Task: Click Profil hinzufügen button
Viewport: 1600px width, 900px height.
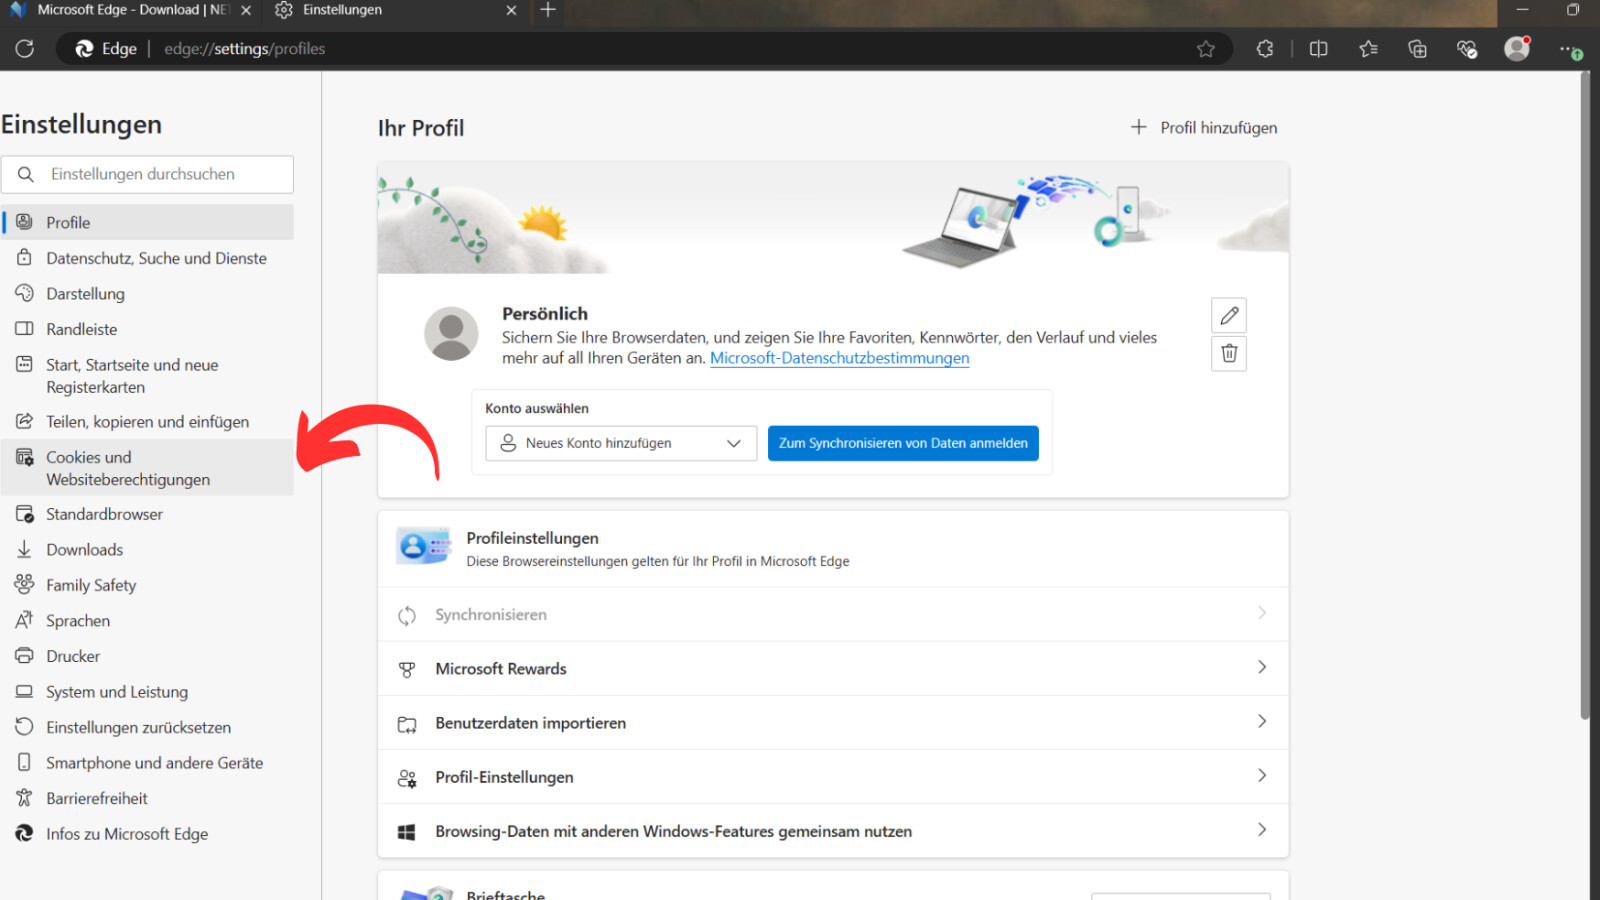Action: pyautogui.click(x=1204, y=128)
